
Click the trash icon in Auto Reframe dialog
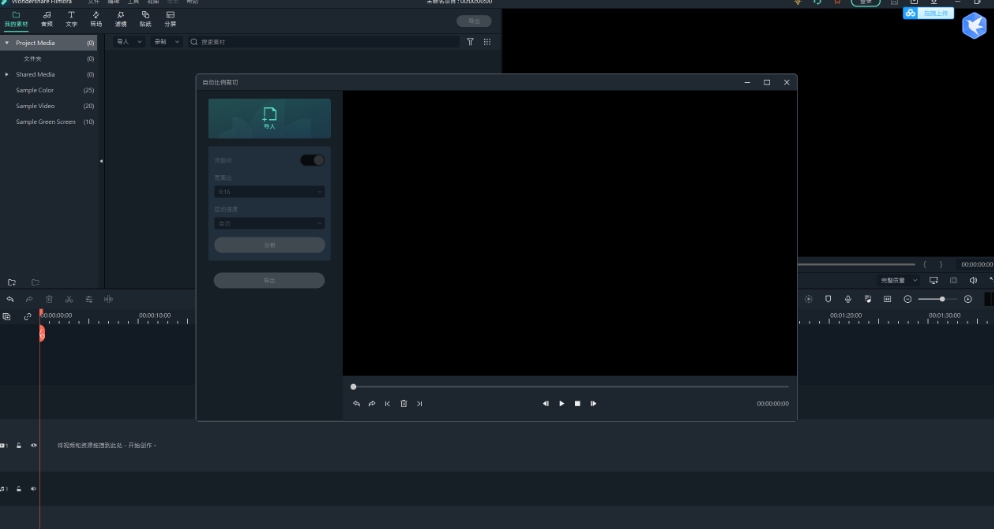[x=404, y=403]
